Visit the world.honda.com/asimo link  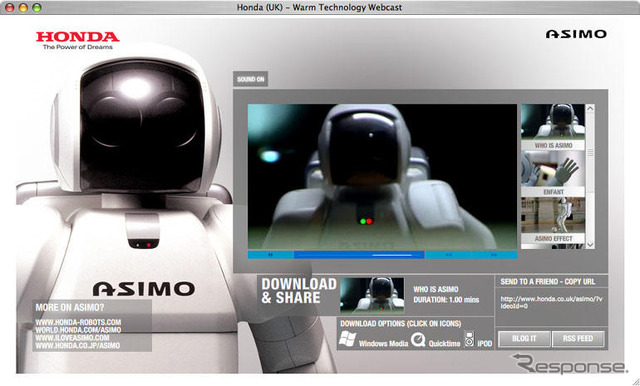[x=78, y=330]
